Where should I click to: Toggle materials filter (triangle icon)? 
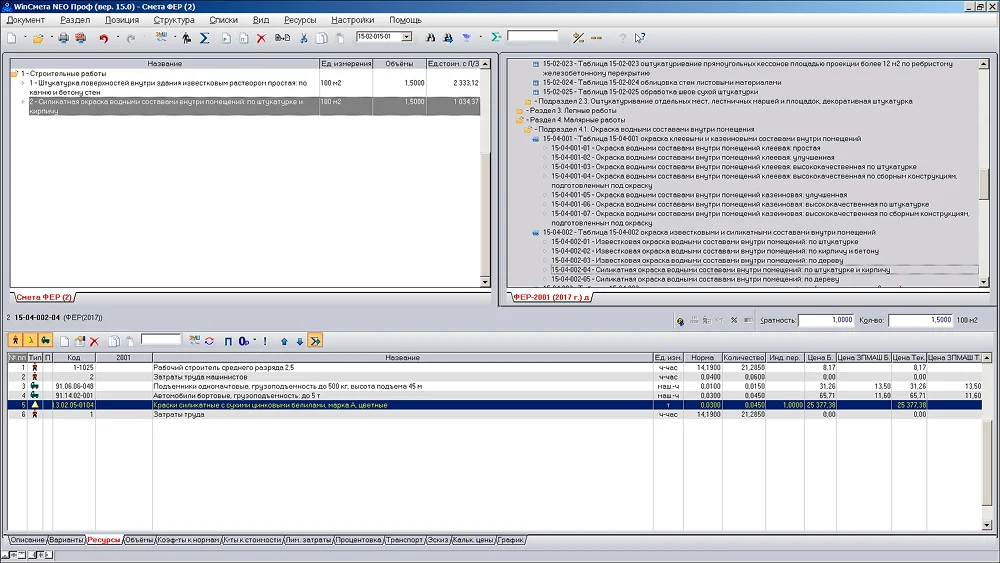click(30, 341)
